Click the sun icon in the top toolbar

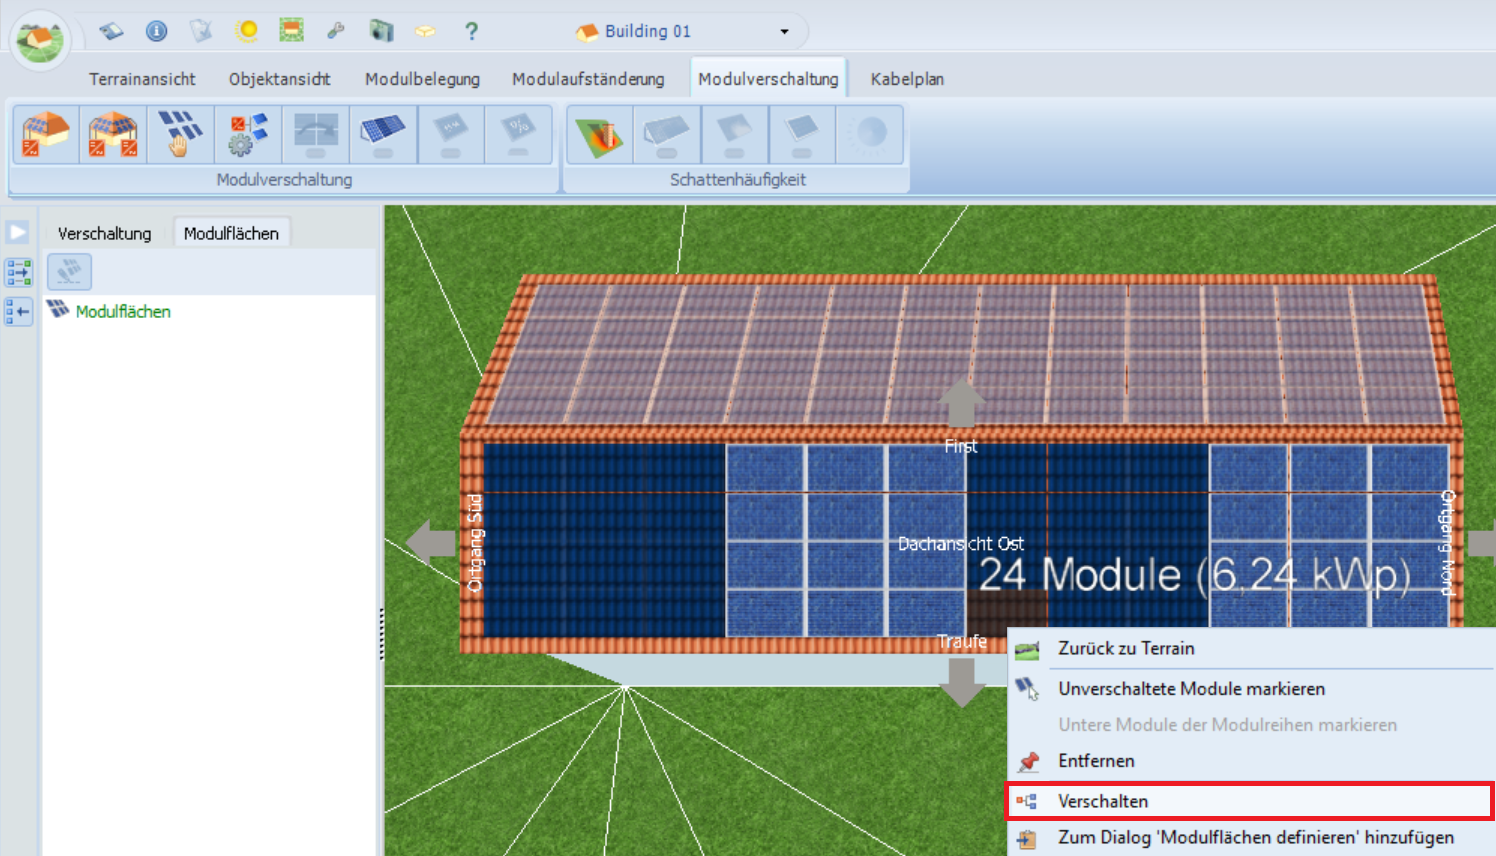[x=247, y=31]
